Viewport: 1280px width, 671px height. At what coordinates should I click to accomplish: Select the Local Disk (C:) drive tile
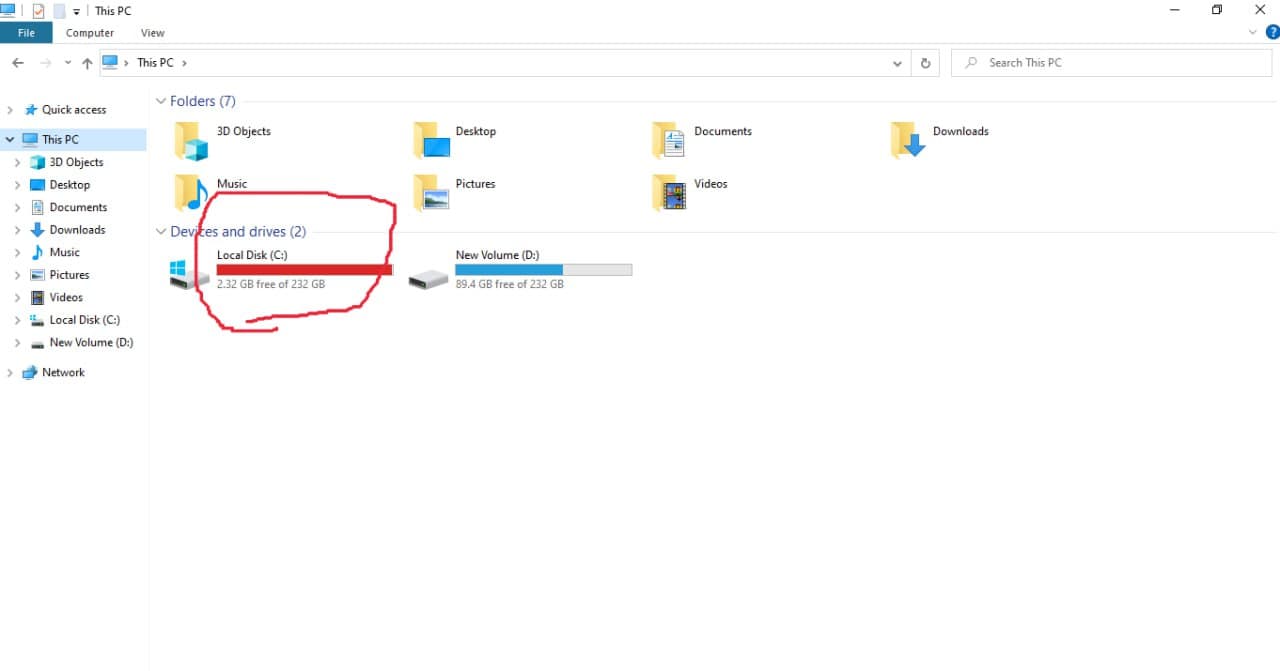tap(281, 270)
